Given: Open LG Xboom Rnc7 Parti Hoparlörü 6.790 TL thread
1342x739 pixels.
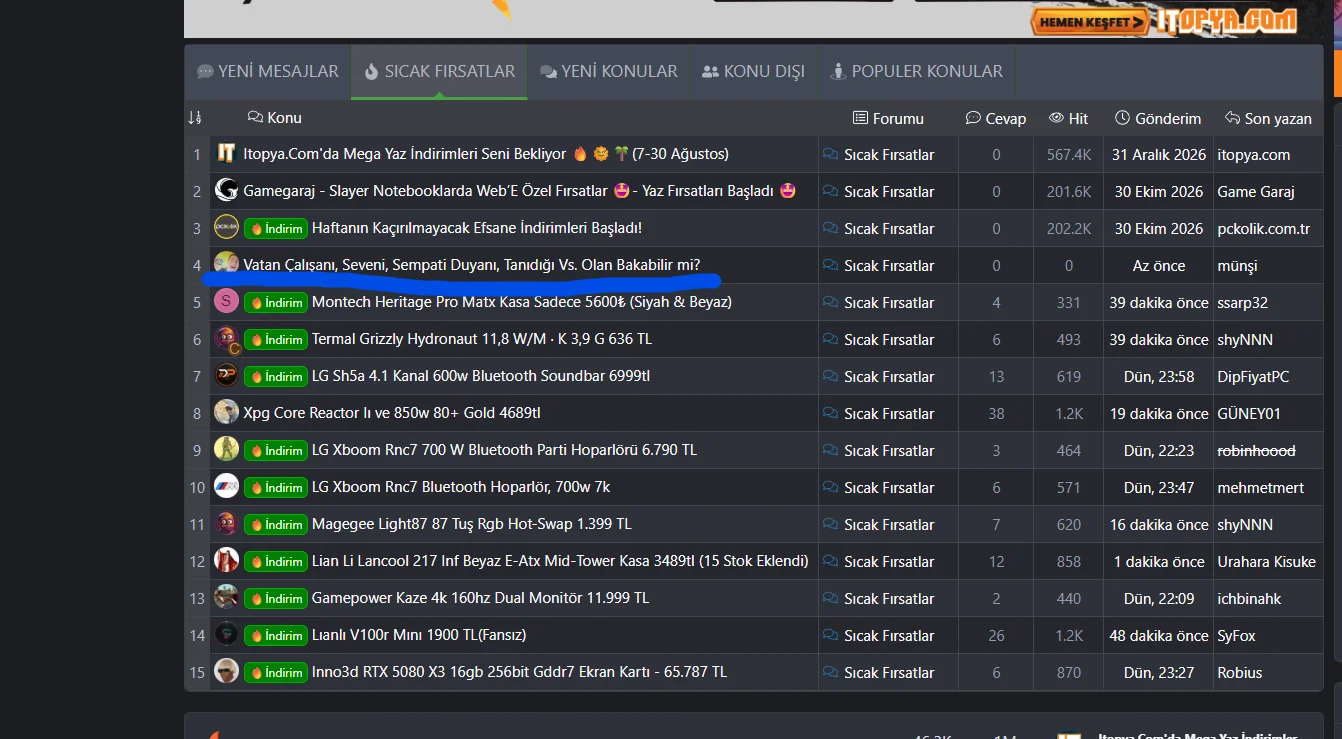Looking at the screenshot, I should pyautogui.click(x=505, y=450).
